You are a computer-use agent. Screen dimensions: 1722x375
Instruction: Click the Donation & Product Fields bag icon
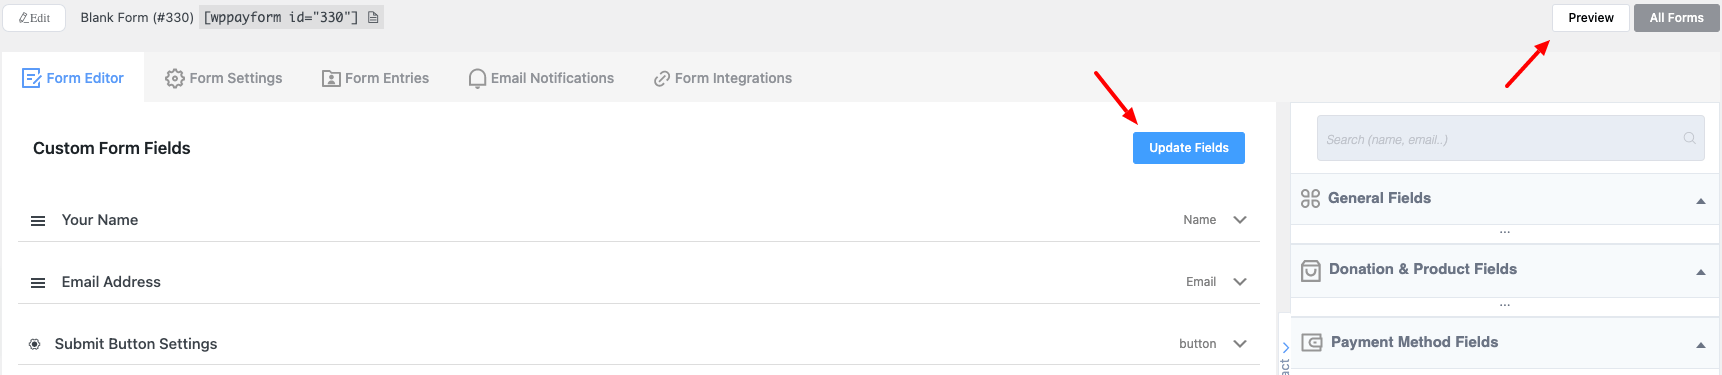tap(1310, 270)
